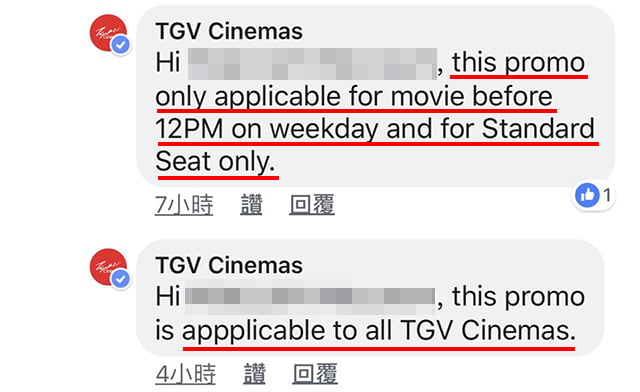Click the 4小時 timestamp

[x=186, y=374]
